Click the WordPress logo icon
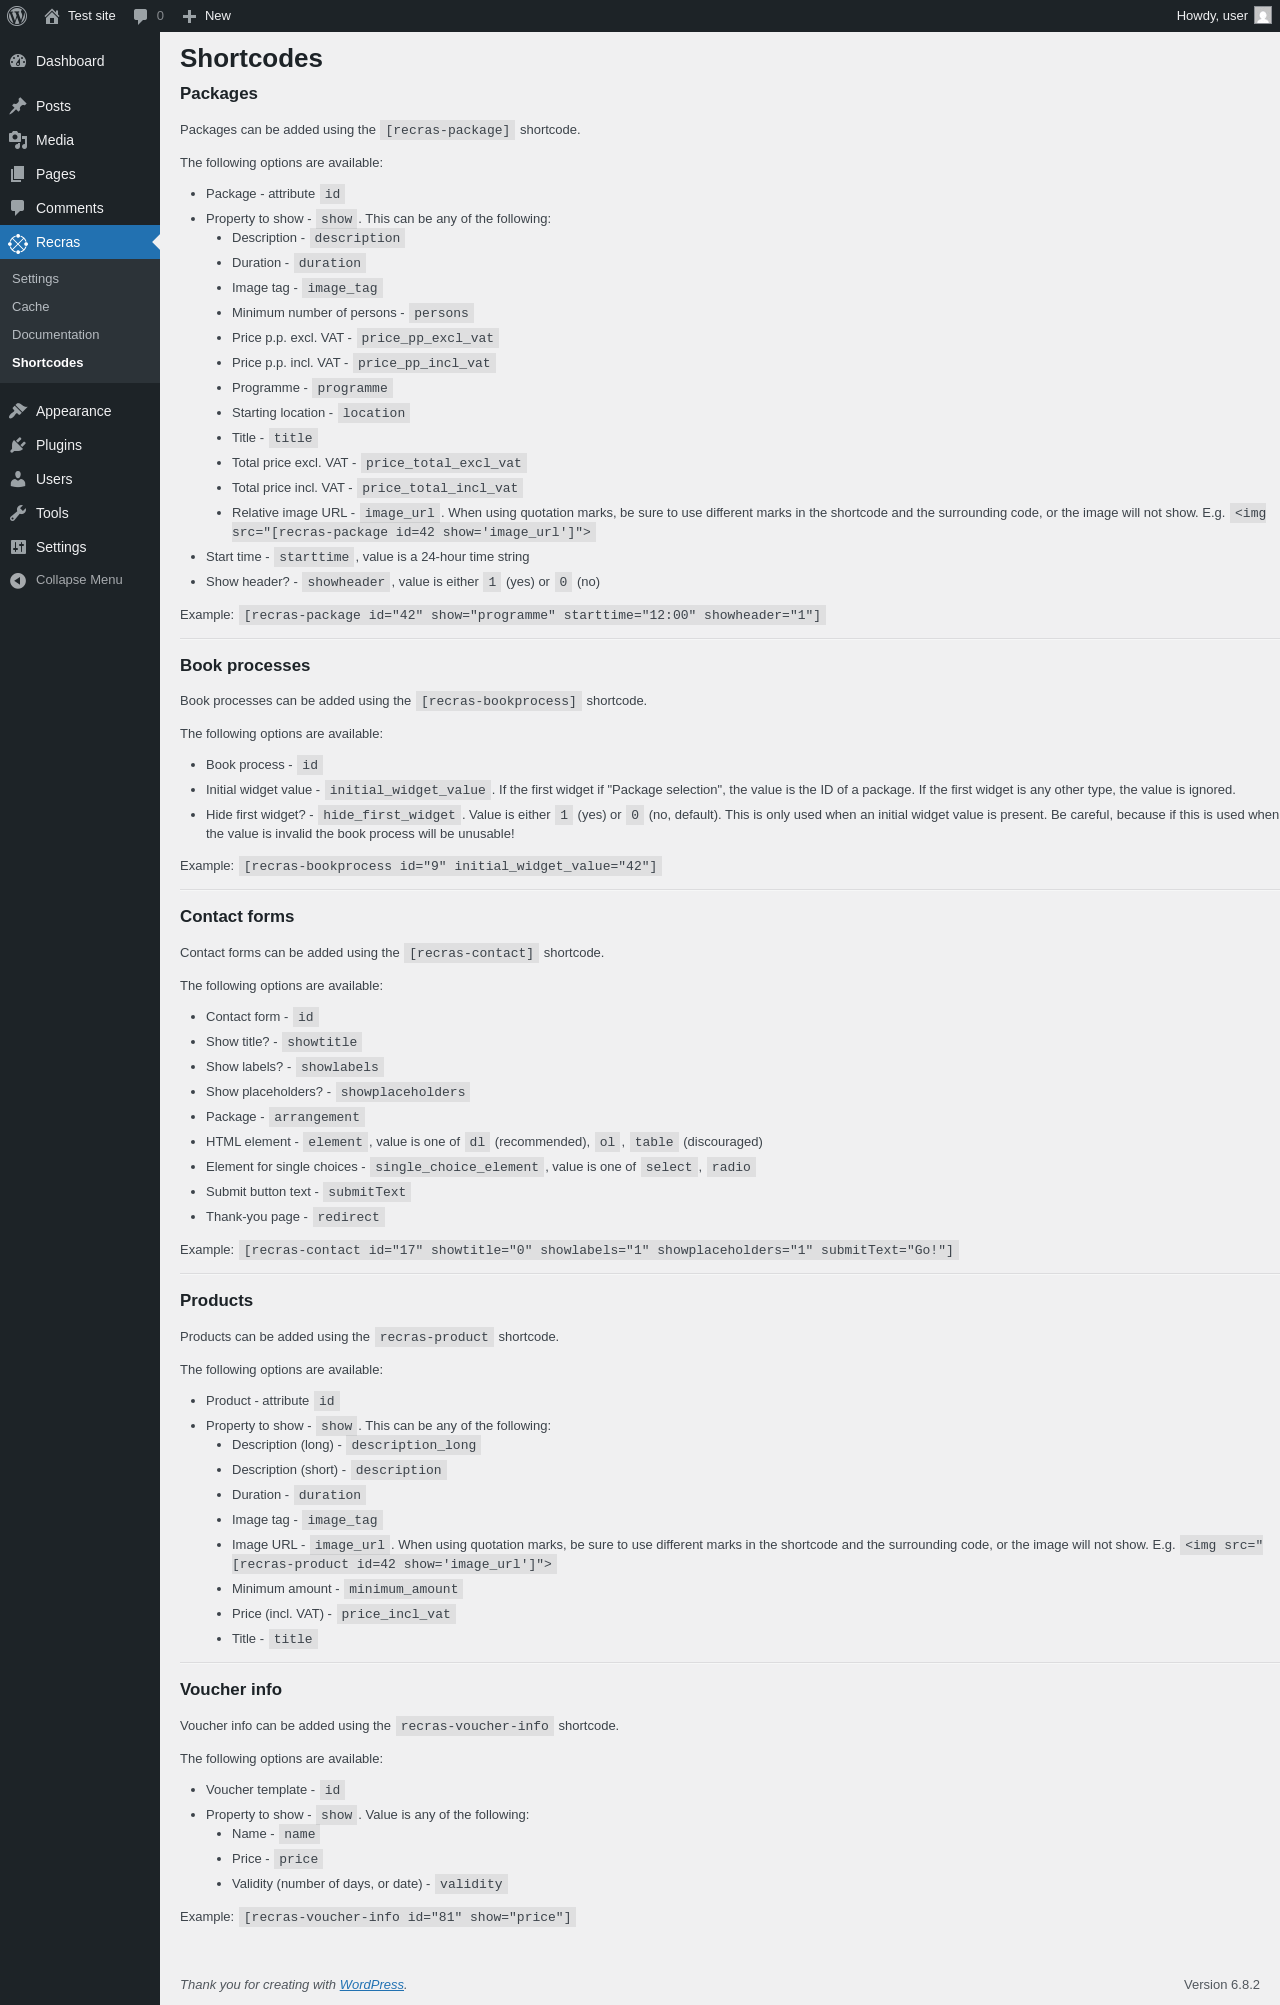Viewport: 1280px width, 2005px height. [17, 16]
